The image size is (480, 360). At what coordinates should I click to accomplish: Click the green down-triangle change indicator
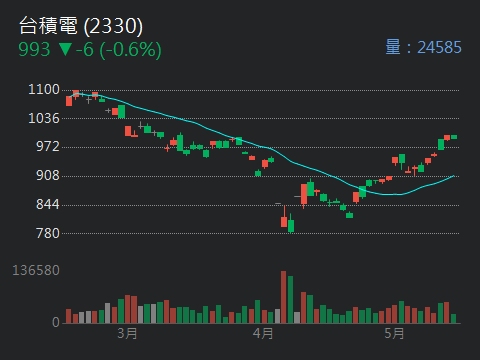65,49
